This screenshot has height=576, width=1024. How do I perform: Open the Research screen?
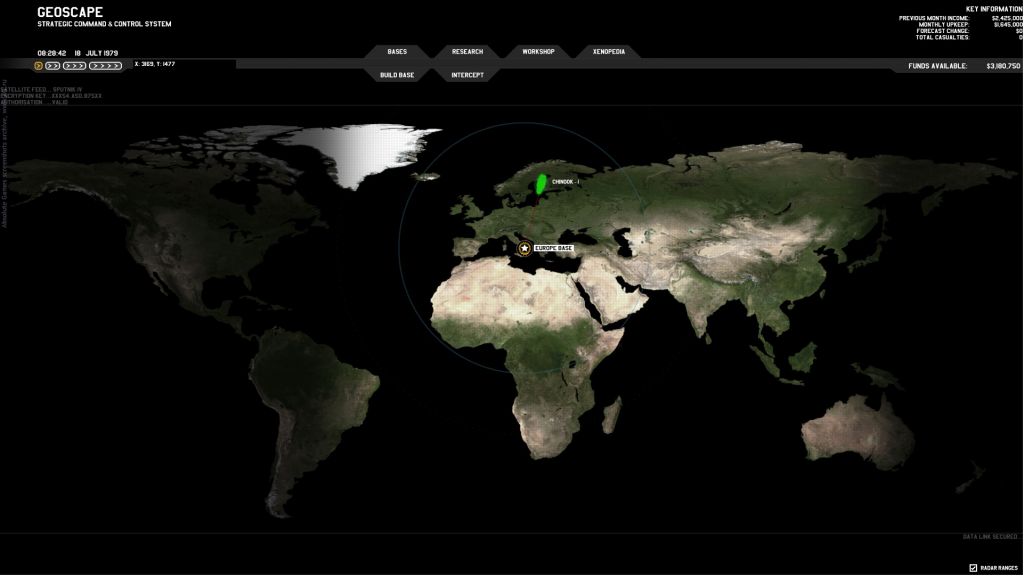pos(468,52)
